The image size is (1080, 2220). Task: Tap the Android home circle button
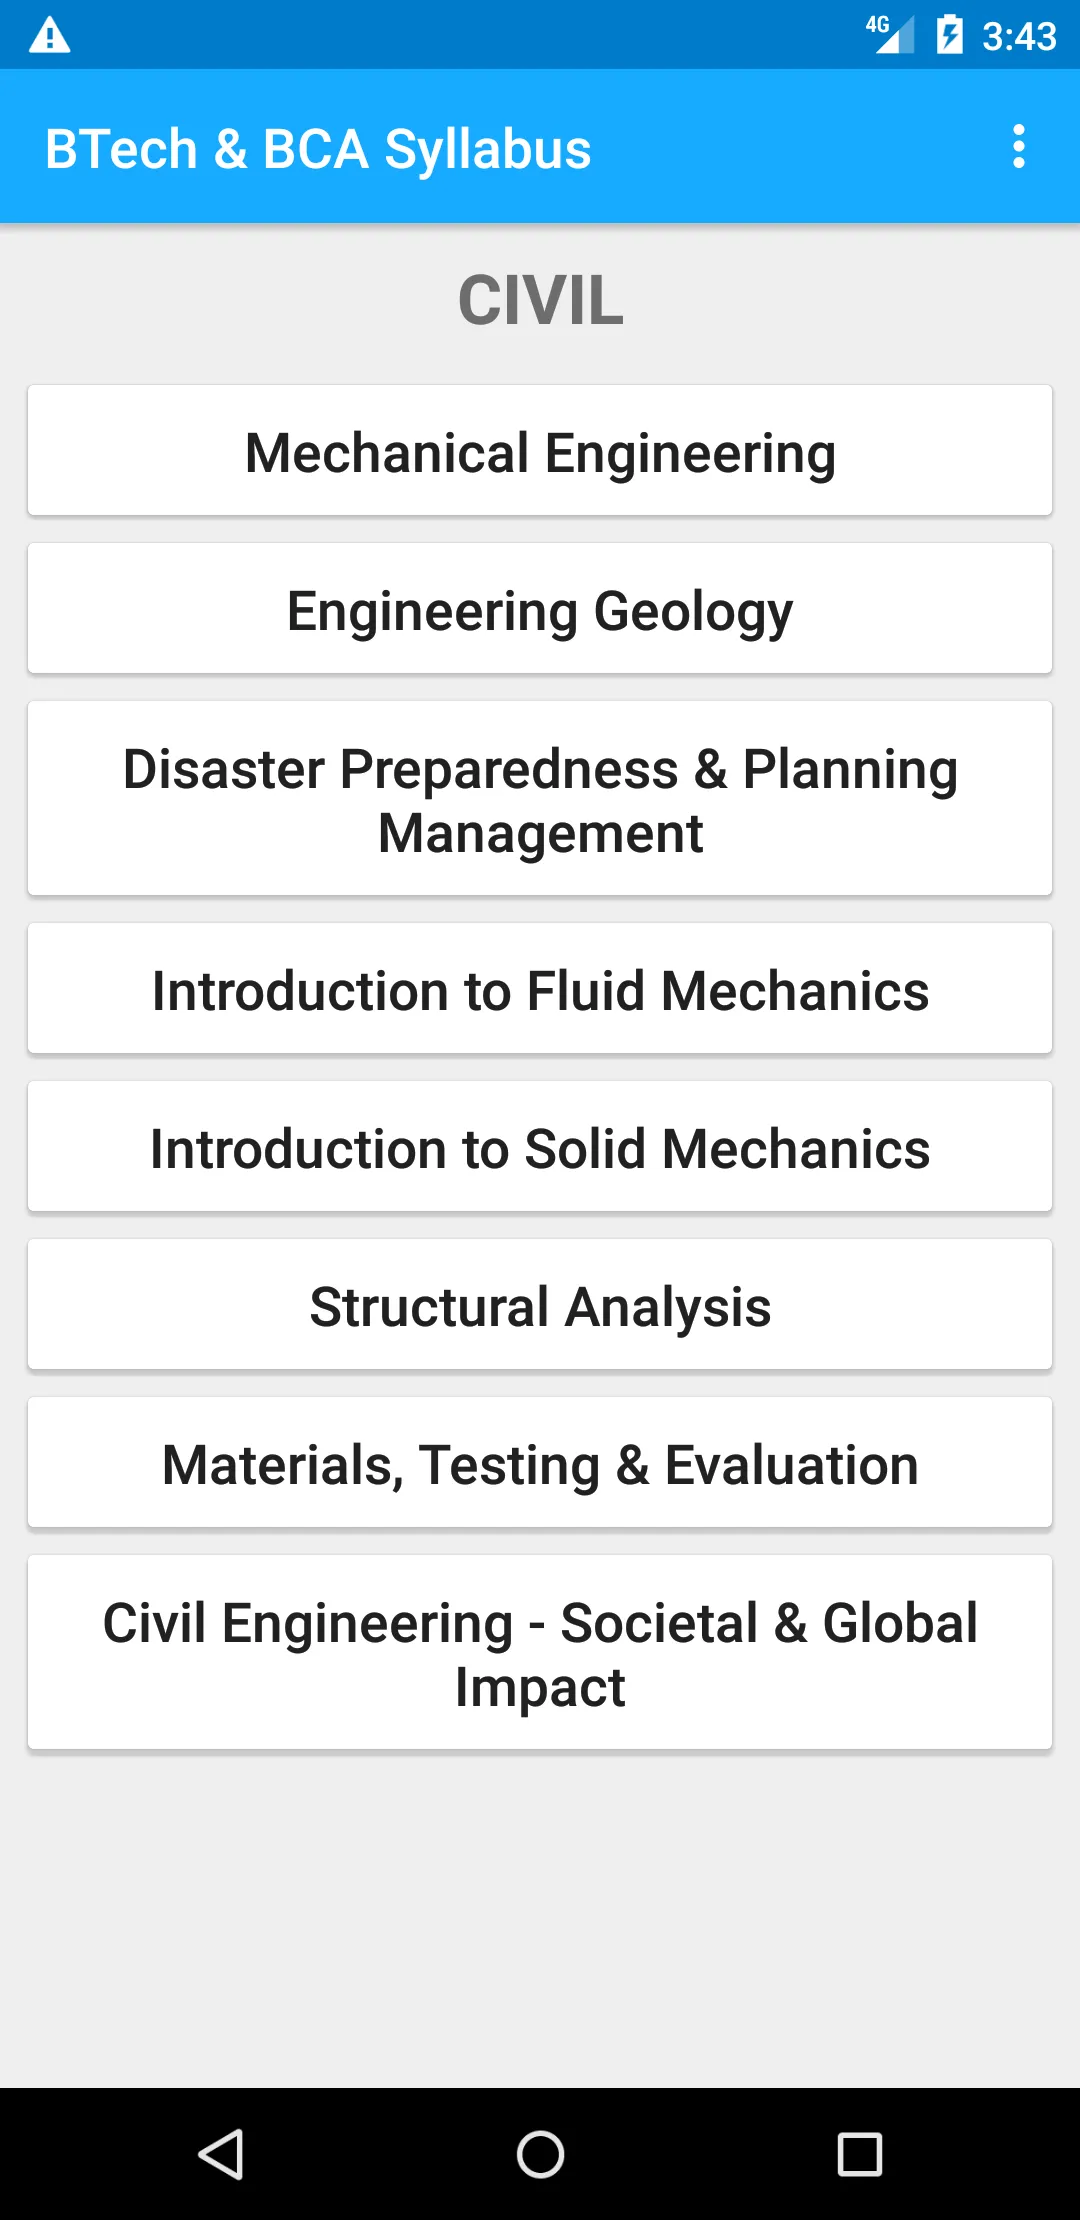coord(540,2153)
